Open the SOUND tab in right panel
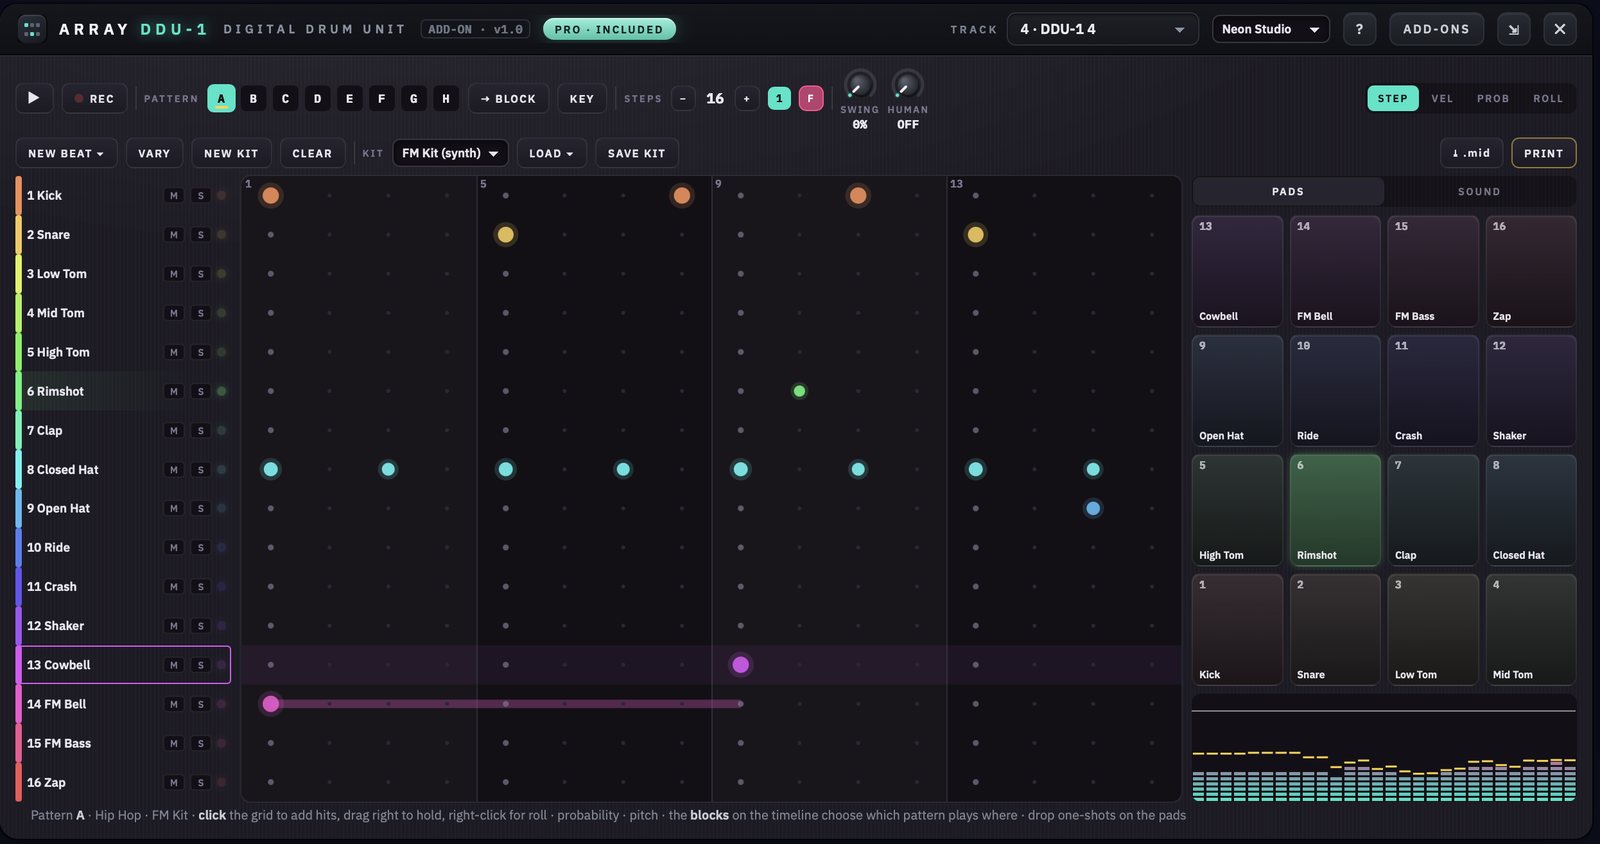The height and width of the screenshot is (844, 1600). pos(1479,191)
